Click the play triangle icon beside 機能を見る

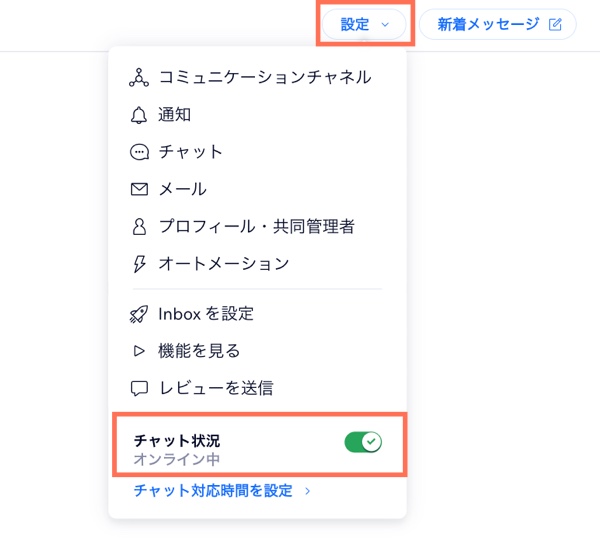(x=139, y=351)
